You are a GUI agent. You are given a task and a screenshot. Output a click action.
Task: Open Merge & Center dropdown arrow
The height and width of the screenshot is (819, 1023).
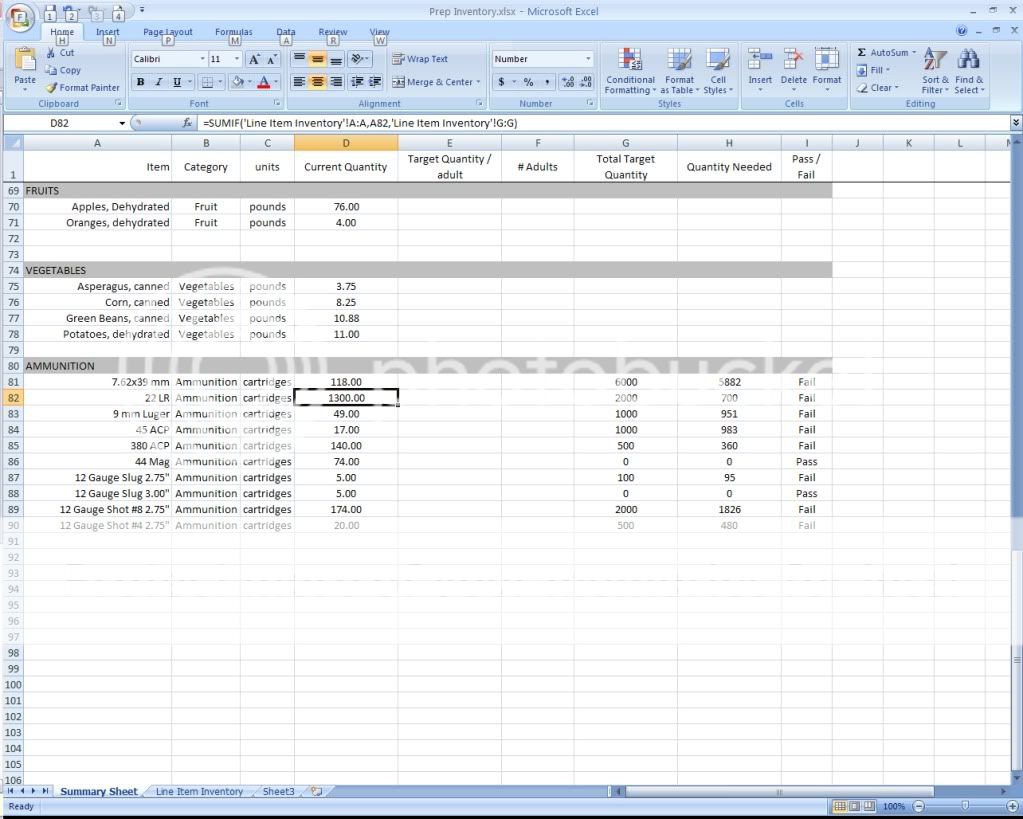tap(478, 82)
